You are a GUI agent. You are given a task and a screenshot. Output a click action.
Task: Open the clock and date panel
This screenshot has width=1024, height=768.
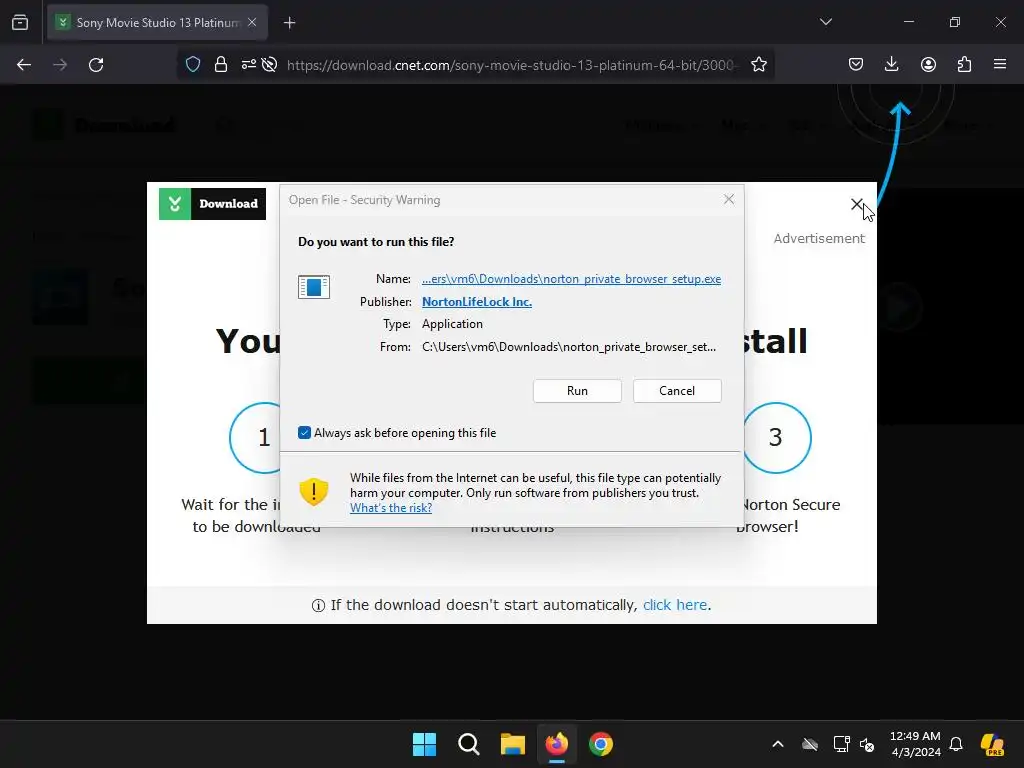pyautogui.click(x=916, y=744)
